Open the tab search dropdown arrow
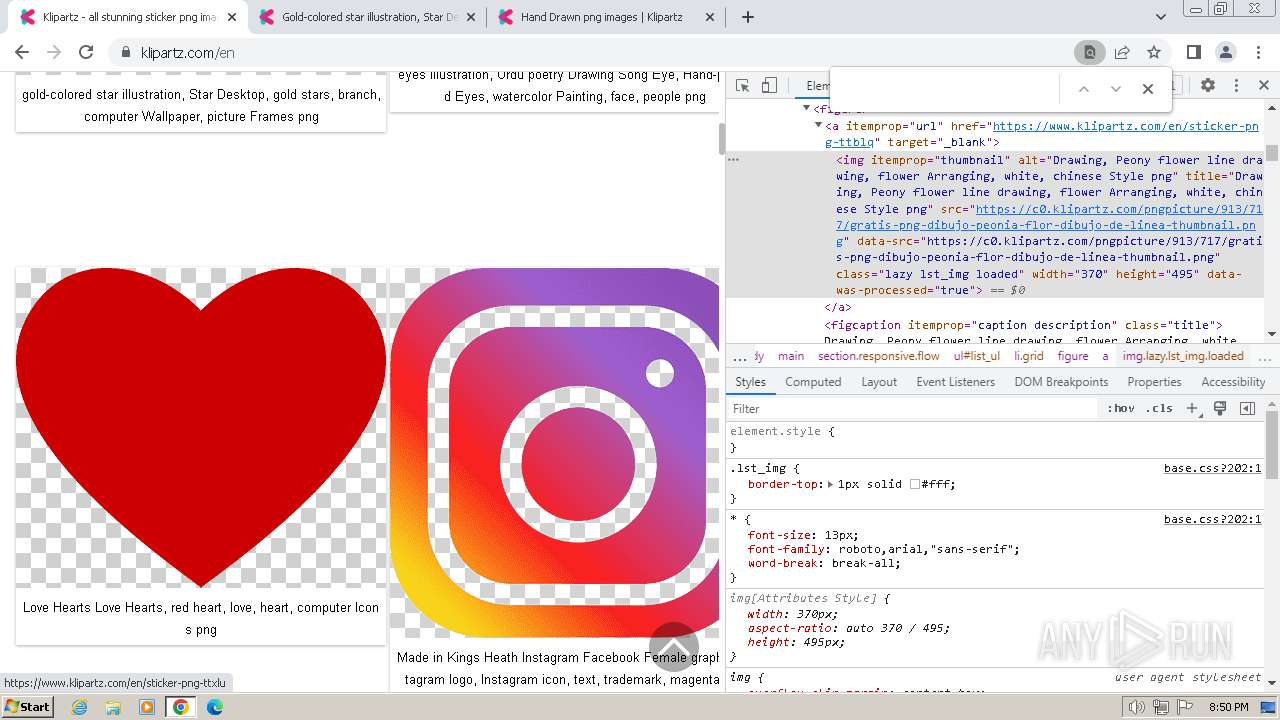This screenshot has width=1280, height=720. pyautogui.click(x=1160, y=17)
